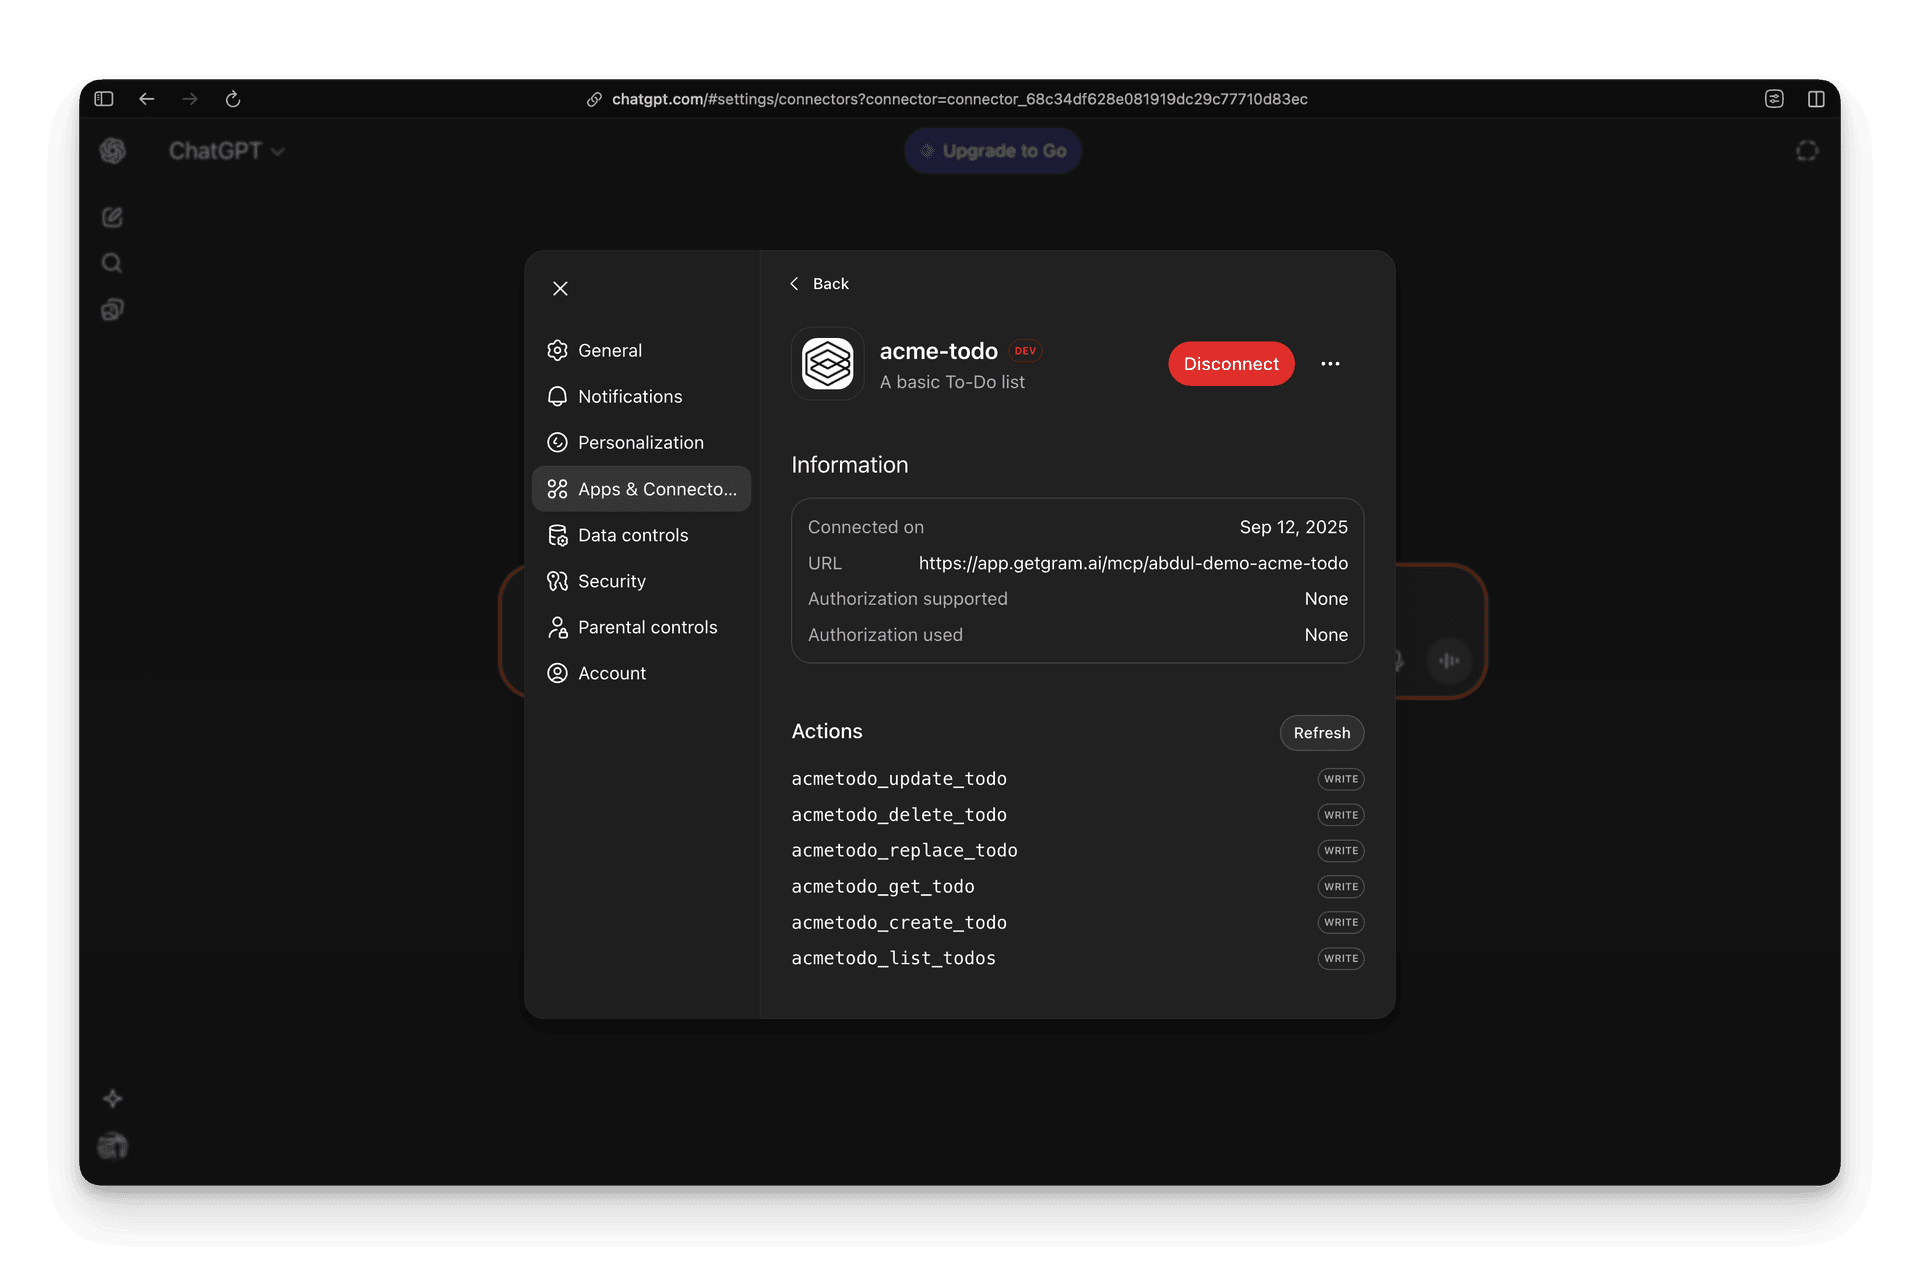Click the acmetodo_delete_todo action
1920x1265 pixels.
(899, 815)
